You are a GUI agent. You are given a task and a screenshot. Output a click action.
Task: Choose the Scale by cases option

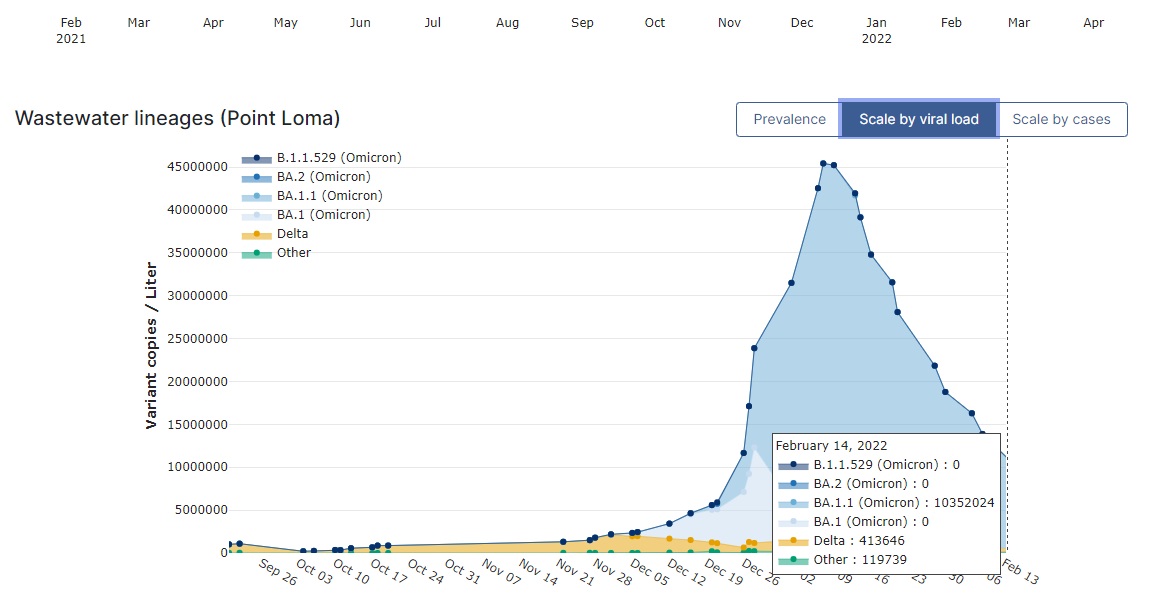point(1061,119)
